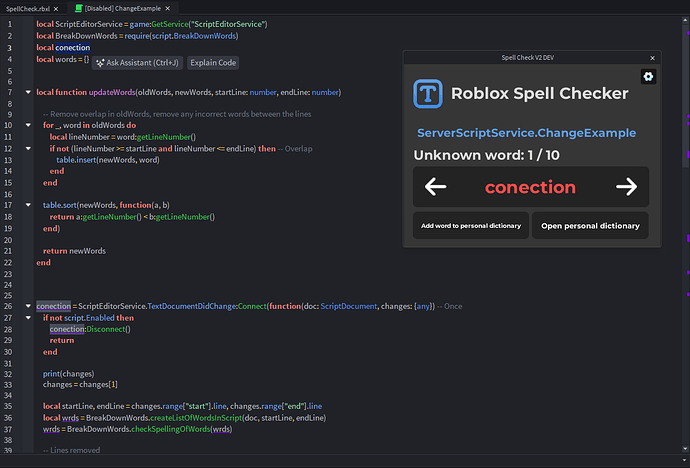
Task: Collapse for loop fold at line 10
Action: (28, 125)
